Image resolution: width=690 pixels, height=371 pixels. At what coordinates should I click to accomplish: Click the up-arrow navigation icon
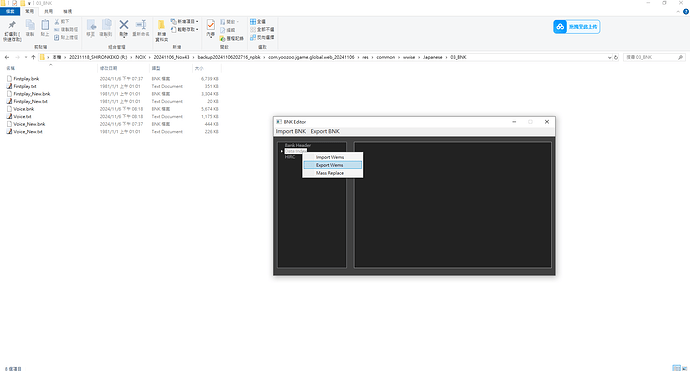[33, 57]
